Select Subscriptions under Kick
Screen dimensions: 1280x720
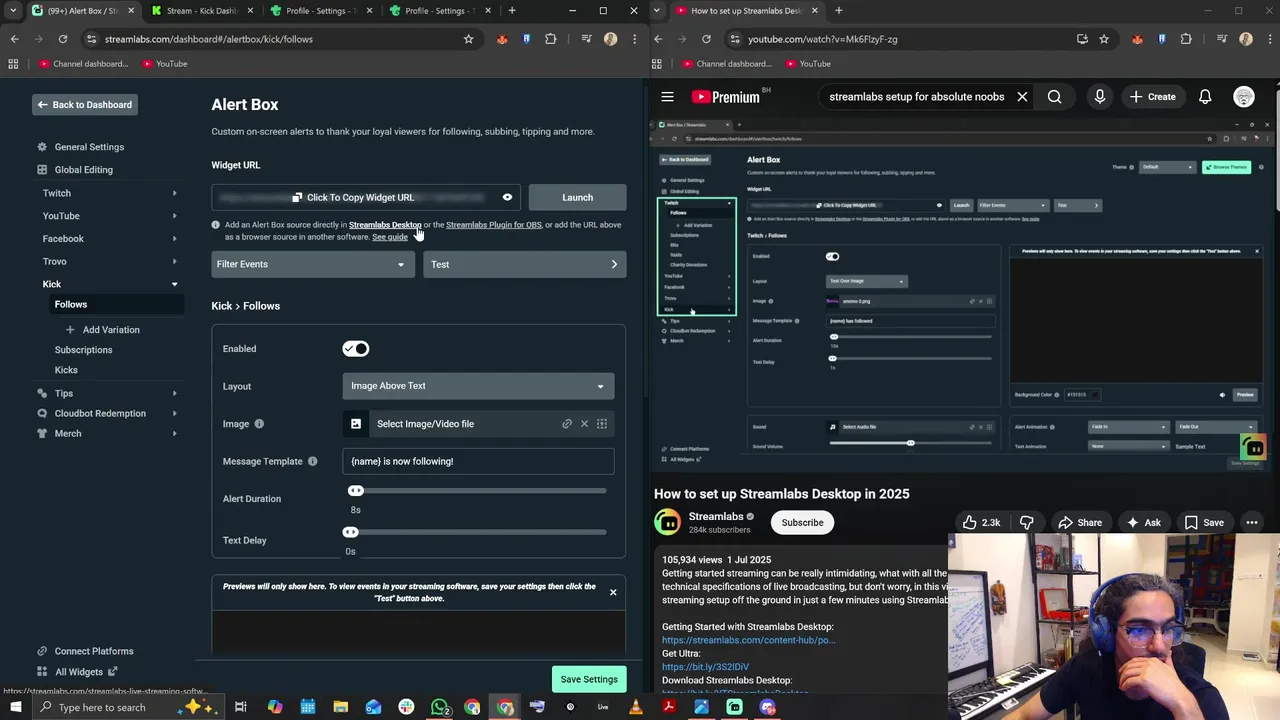pyautogui.click(x=83, y=350)
